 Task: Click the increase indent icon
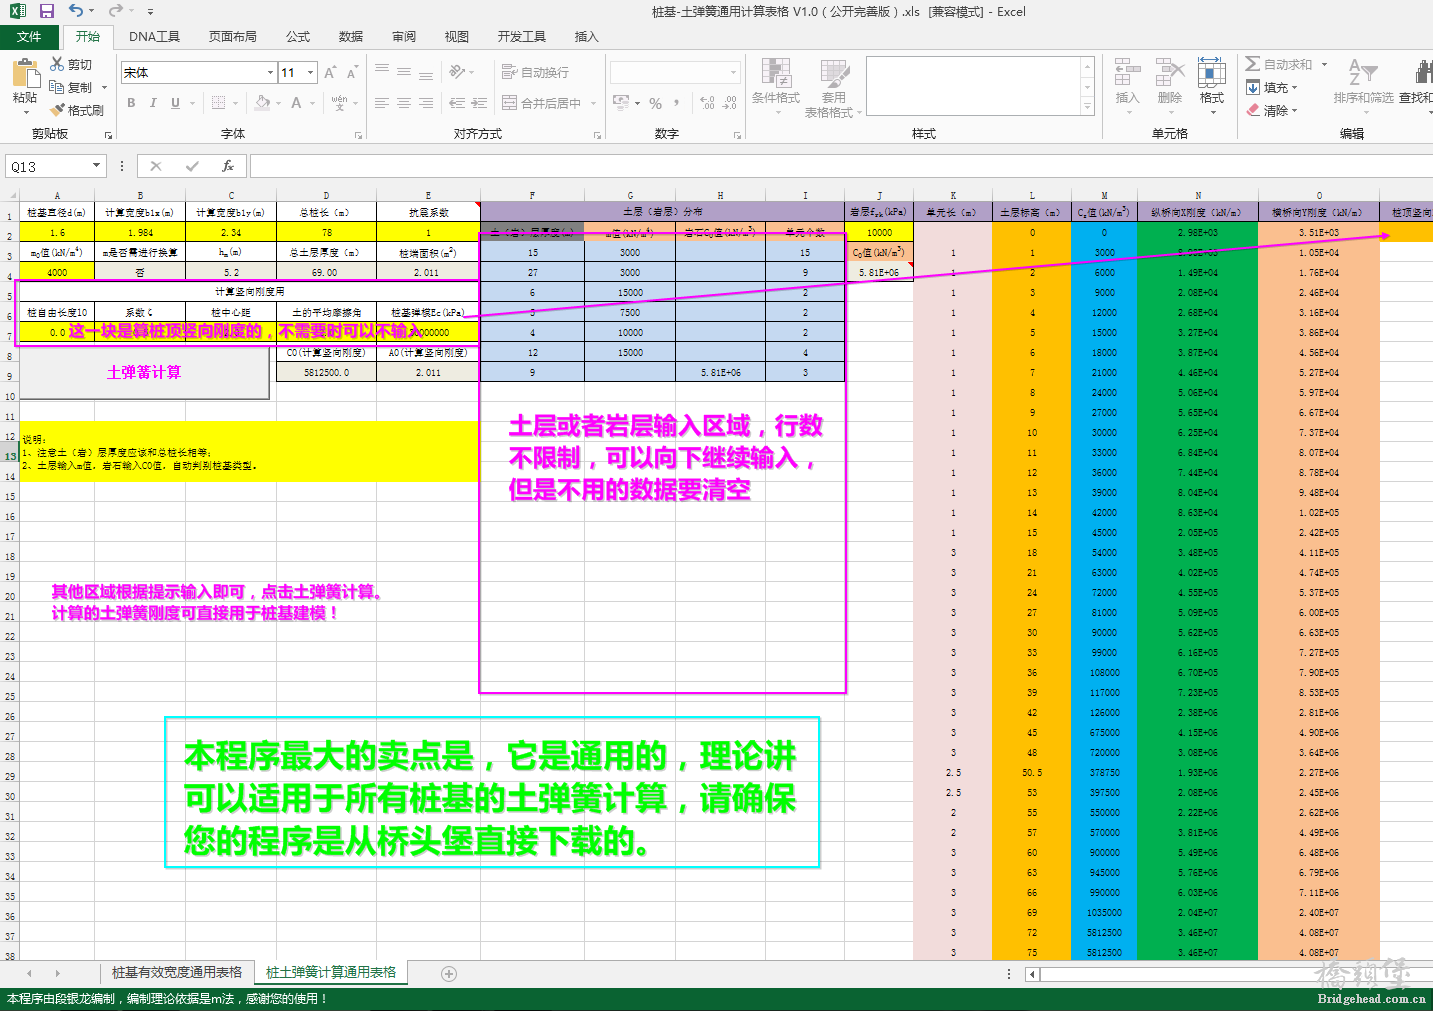(x=479, y=102)
